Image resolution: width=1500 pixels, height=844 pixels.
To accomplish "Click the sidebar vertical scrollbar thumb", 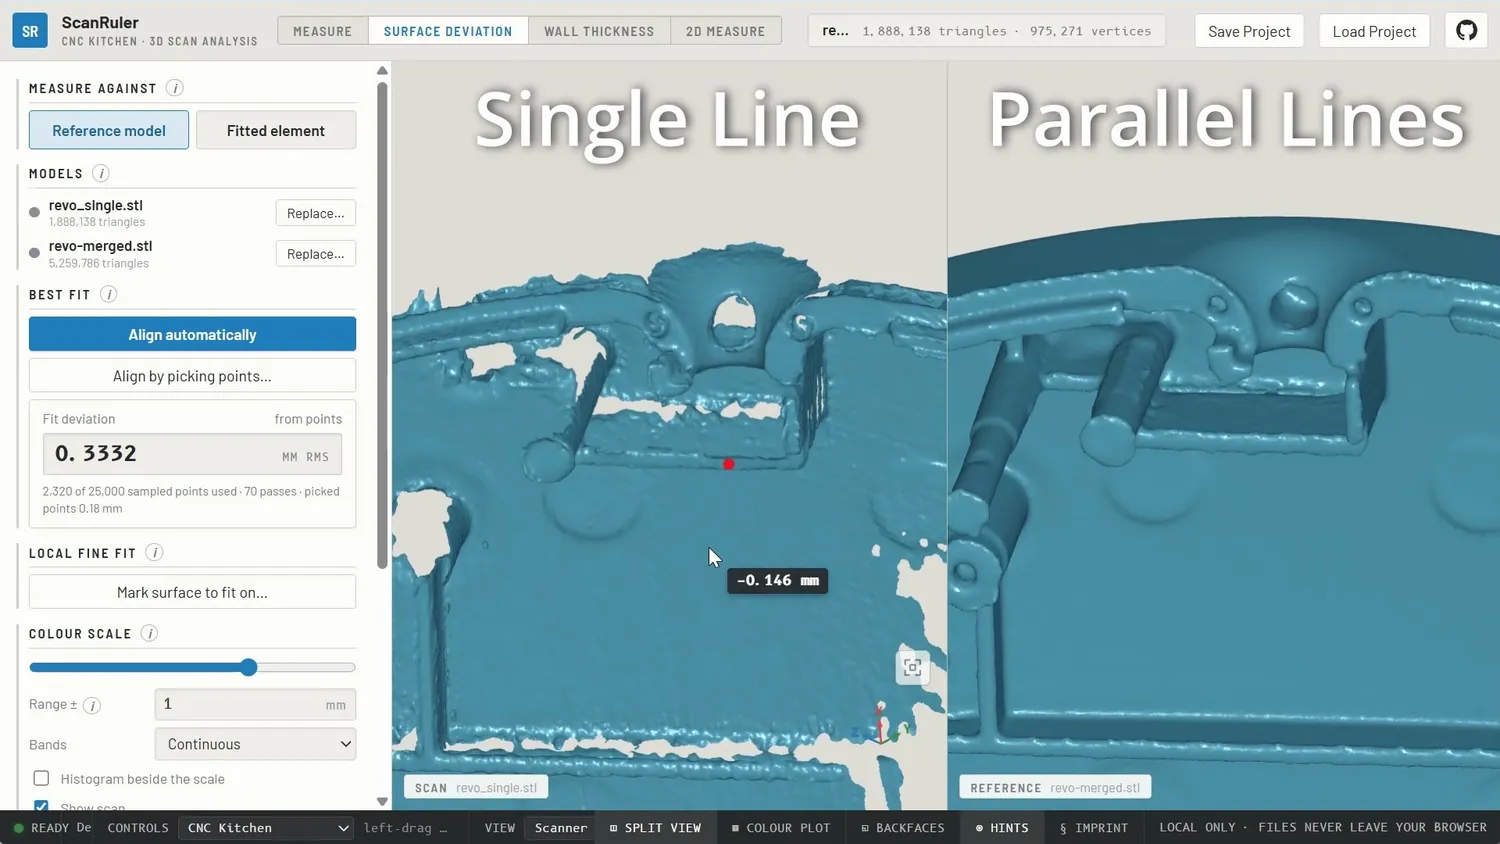I will (382, 325).
